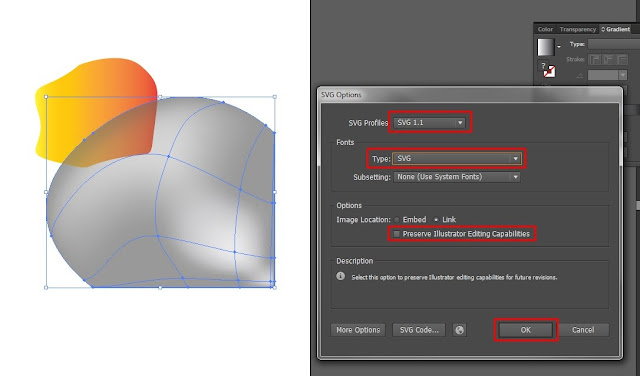Open the Fonts Type dropdown
Viewport: 640px width, 376px height.
coord(457,158)
